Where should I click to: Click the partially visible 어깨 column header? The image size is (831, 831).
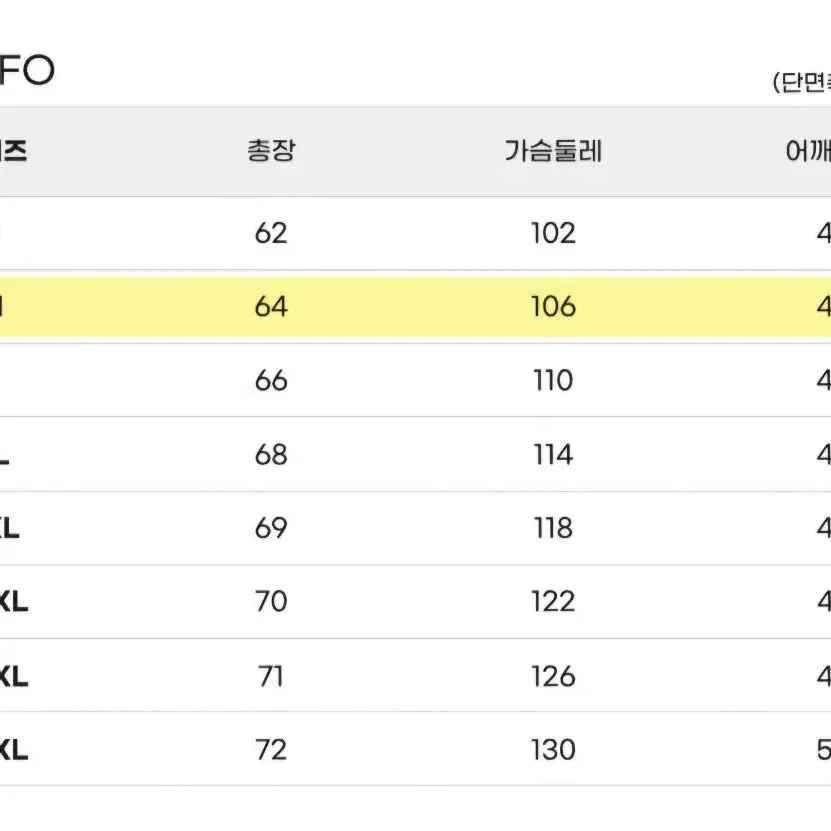[808, 151]
